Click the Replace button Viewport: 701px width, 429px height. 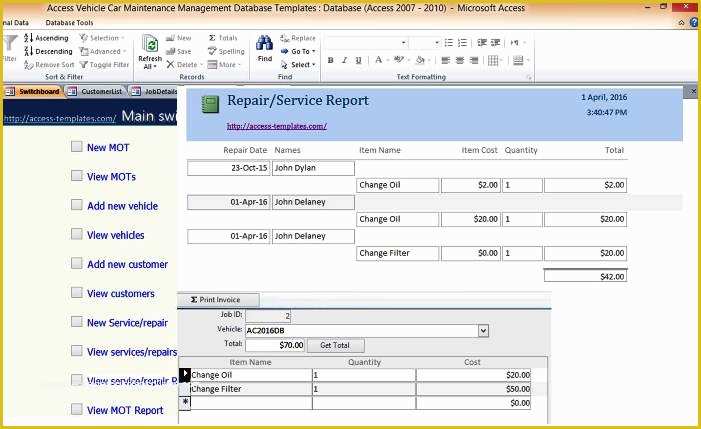[298, 38]
